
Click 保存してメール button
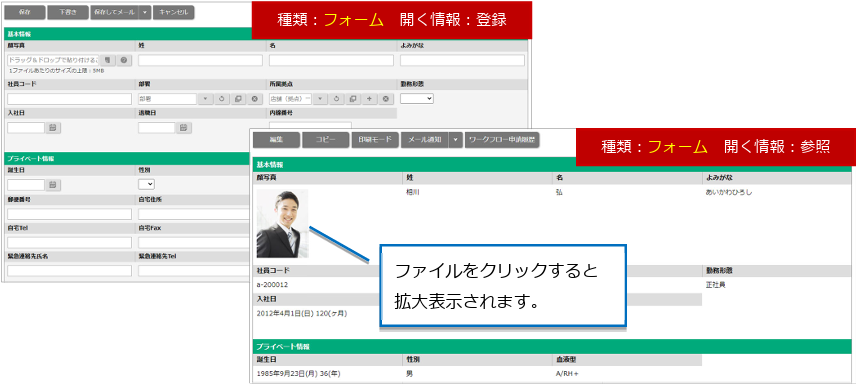pyautogui.click(x=114, y=13)
